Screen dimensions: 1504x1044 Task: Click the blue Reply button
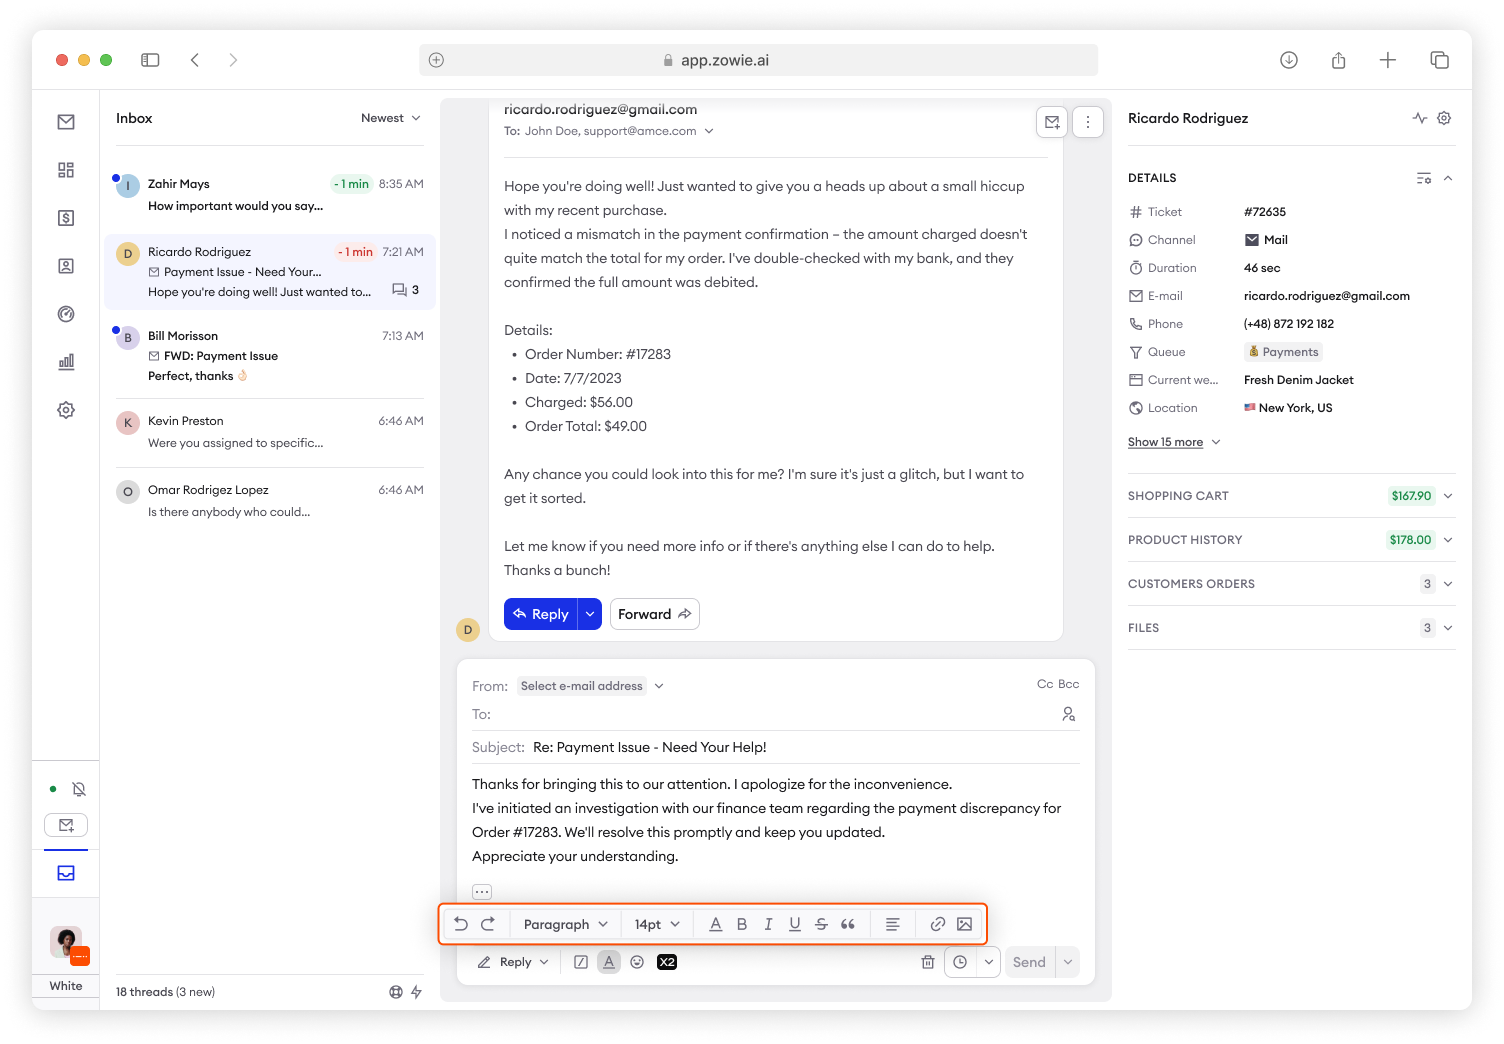pos(541,614)
